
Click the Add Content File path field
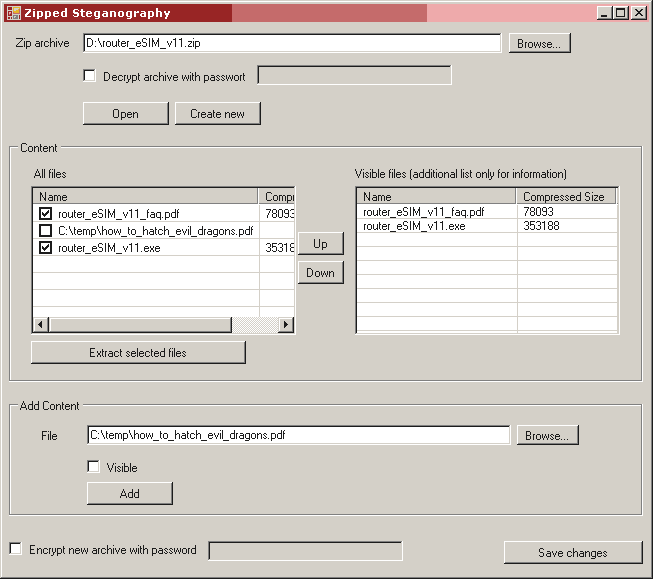[x=299, y=435]
